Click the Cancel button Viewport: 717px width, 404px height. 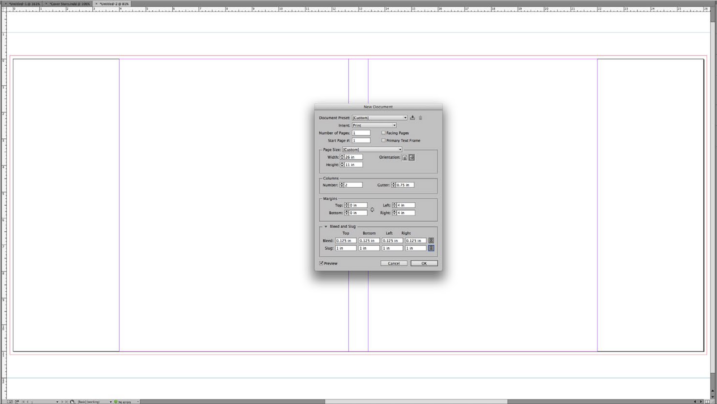(394, 263)
